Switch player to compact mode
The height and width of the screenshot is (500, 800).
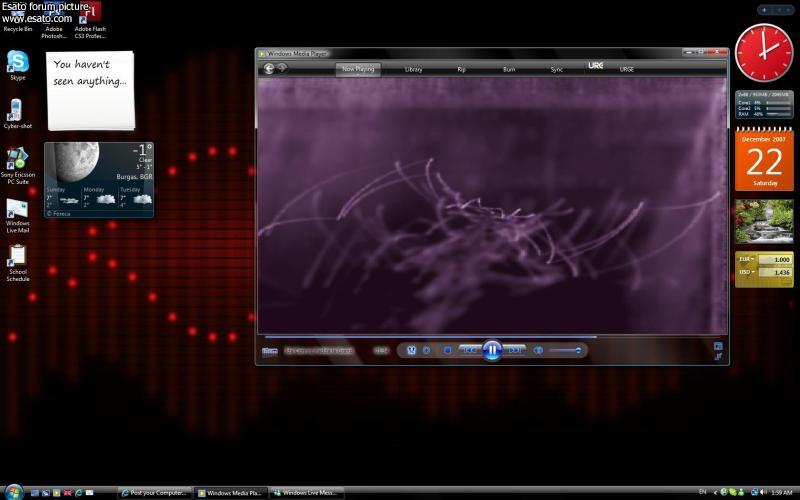718,356
